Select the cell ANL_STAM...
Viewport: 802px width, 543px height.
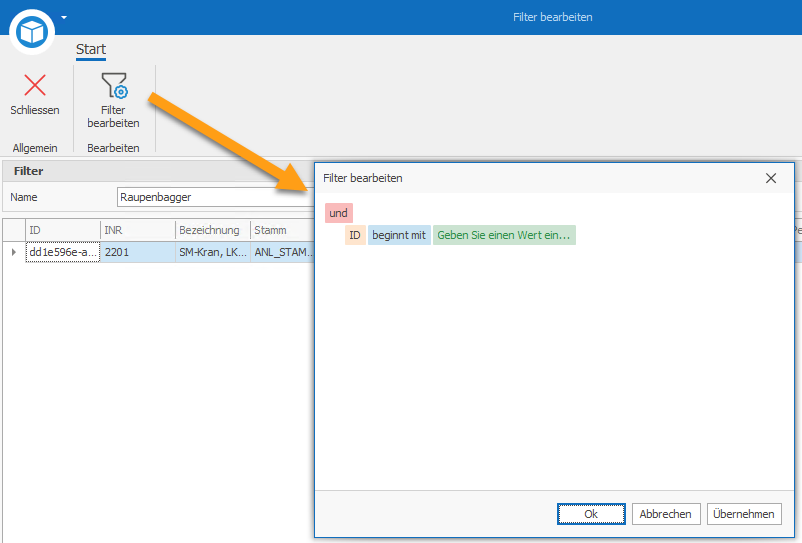pos(282,252)
